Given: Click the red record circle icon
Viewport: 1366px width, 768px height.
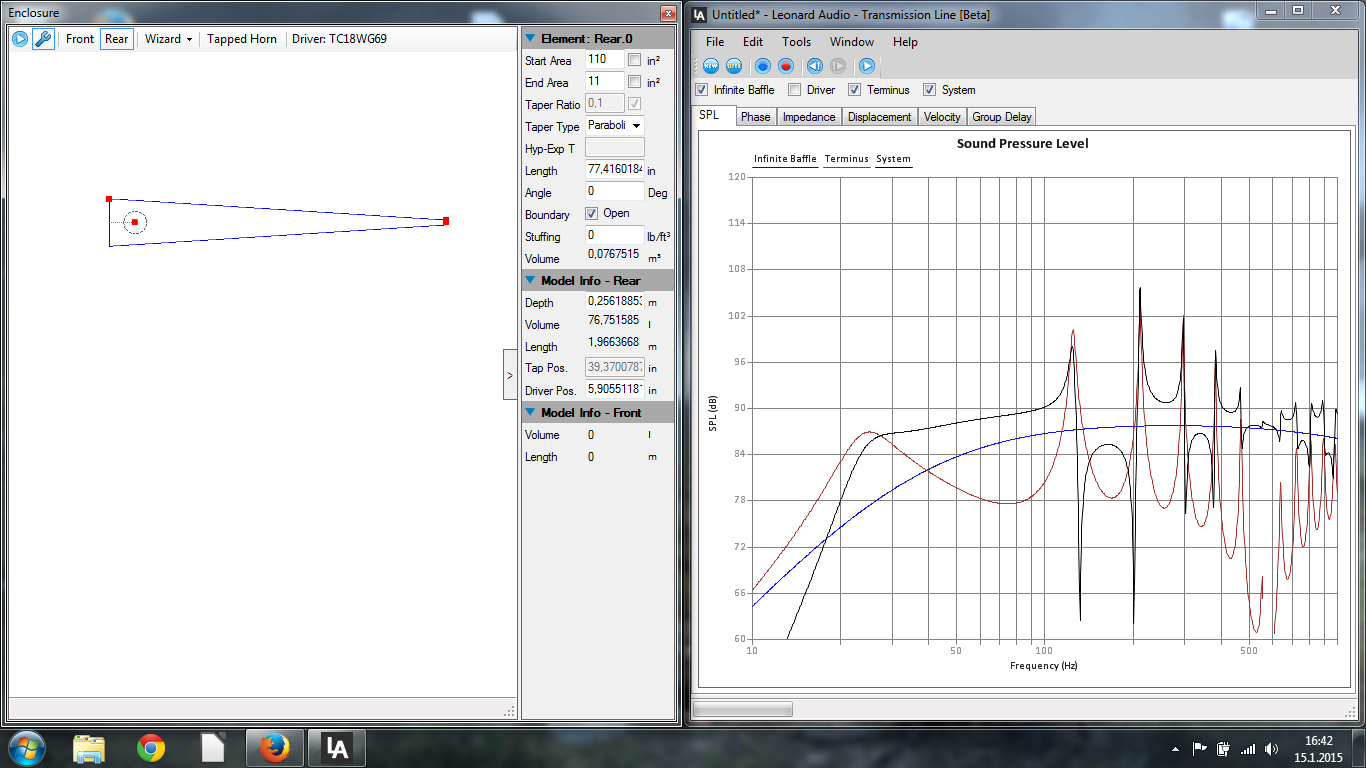Looking at the screenshot, I should point(786,66).
